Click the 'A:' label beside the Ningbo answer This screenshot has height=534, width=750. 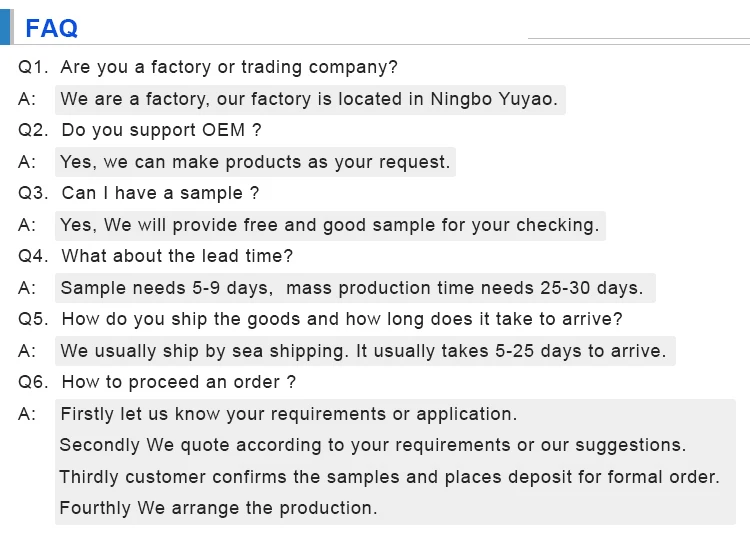coord(27,99)
